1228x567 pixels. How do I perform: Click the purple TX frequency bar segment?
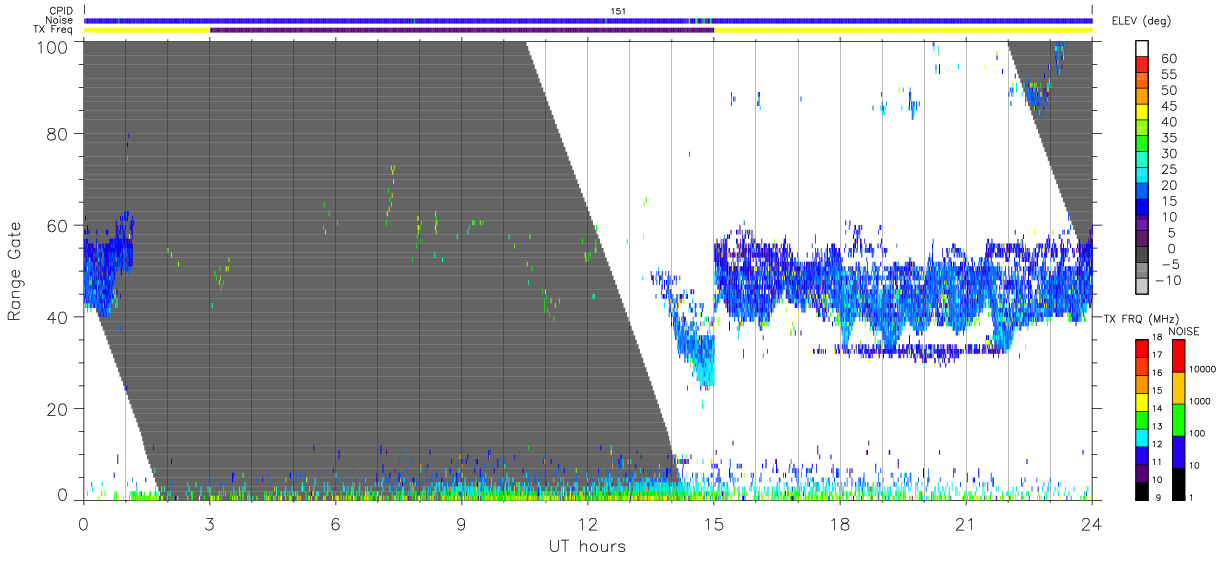tap(462, 30)
